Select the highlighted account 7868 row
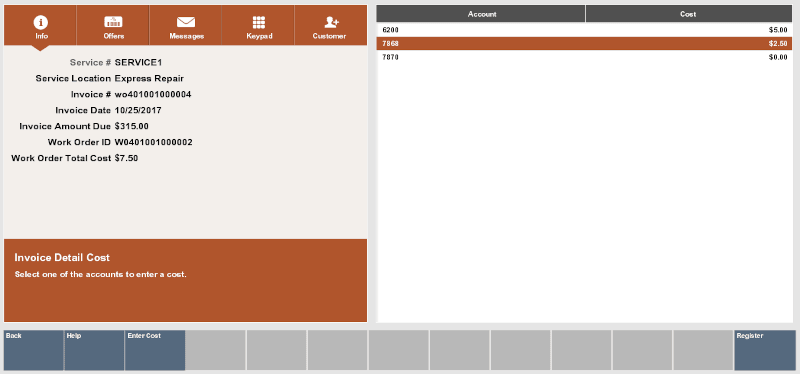Viewport: 800px width, 374px height. click(584, 43)
